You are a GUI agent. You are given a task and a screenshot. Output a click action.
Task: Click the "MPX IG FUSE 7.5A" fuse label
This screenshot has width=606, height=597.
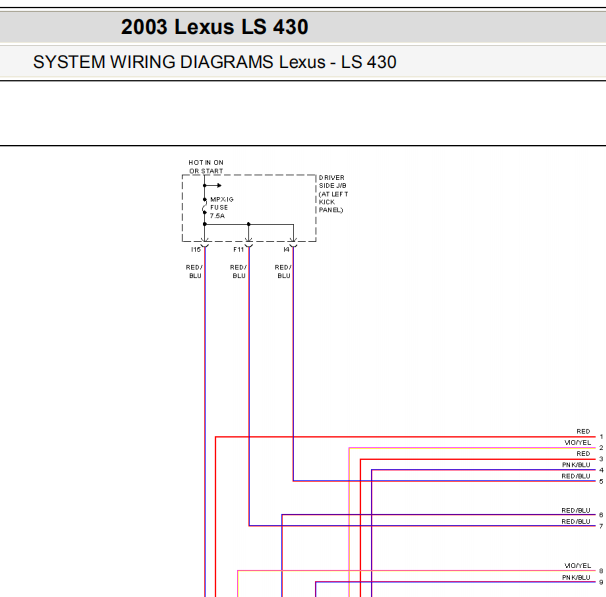[x=222, y=208]
